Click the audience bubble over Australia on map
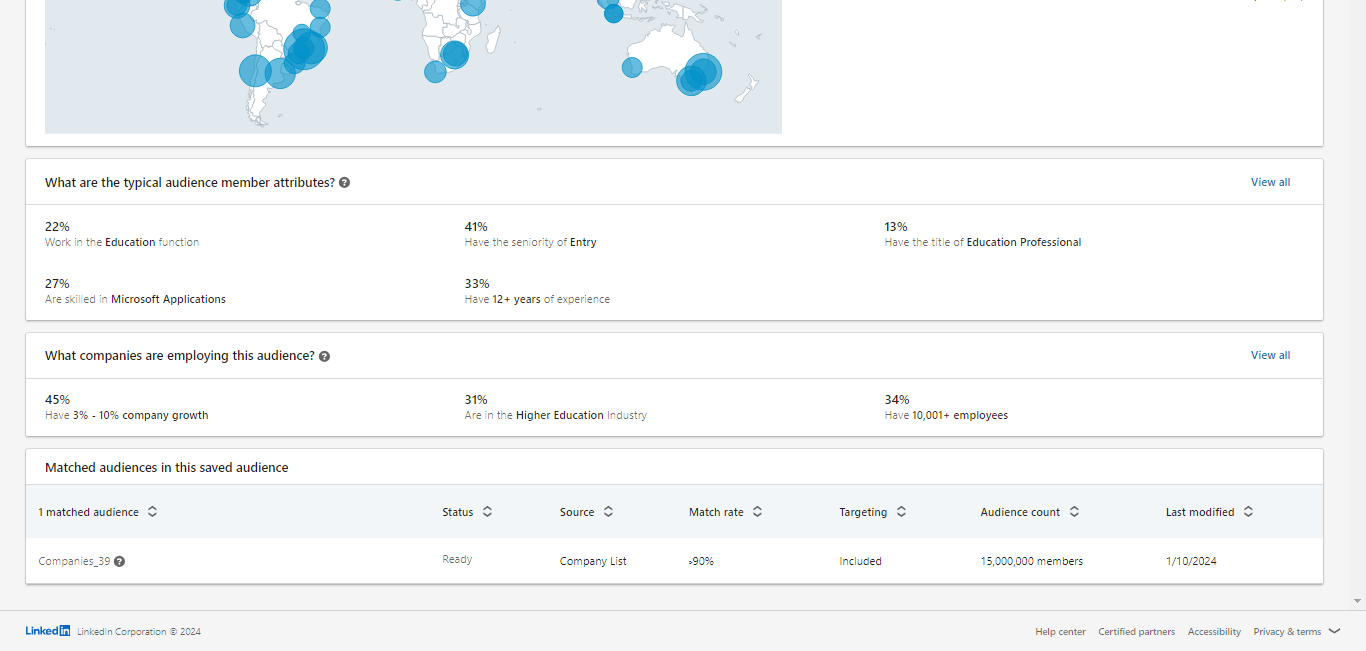Viewport: 1366px width, 651px height. point(700,74)
